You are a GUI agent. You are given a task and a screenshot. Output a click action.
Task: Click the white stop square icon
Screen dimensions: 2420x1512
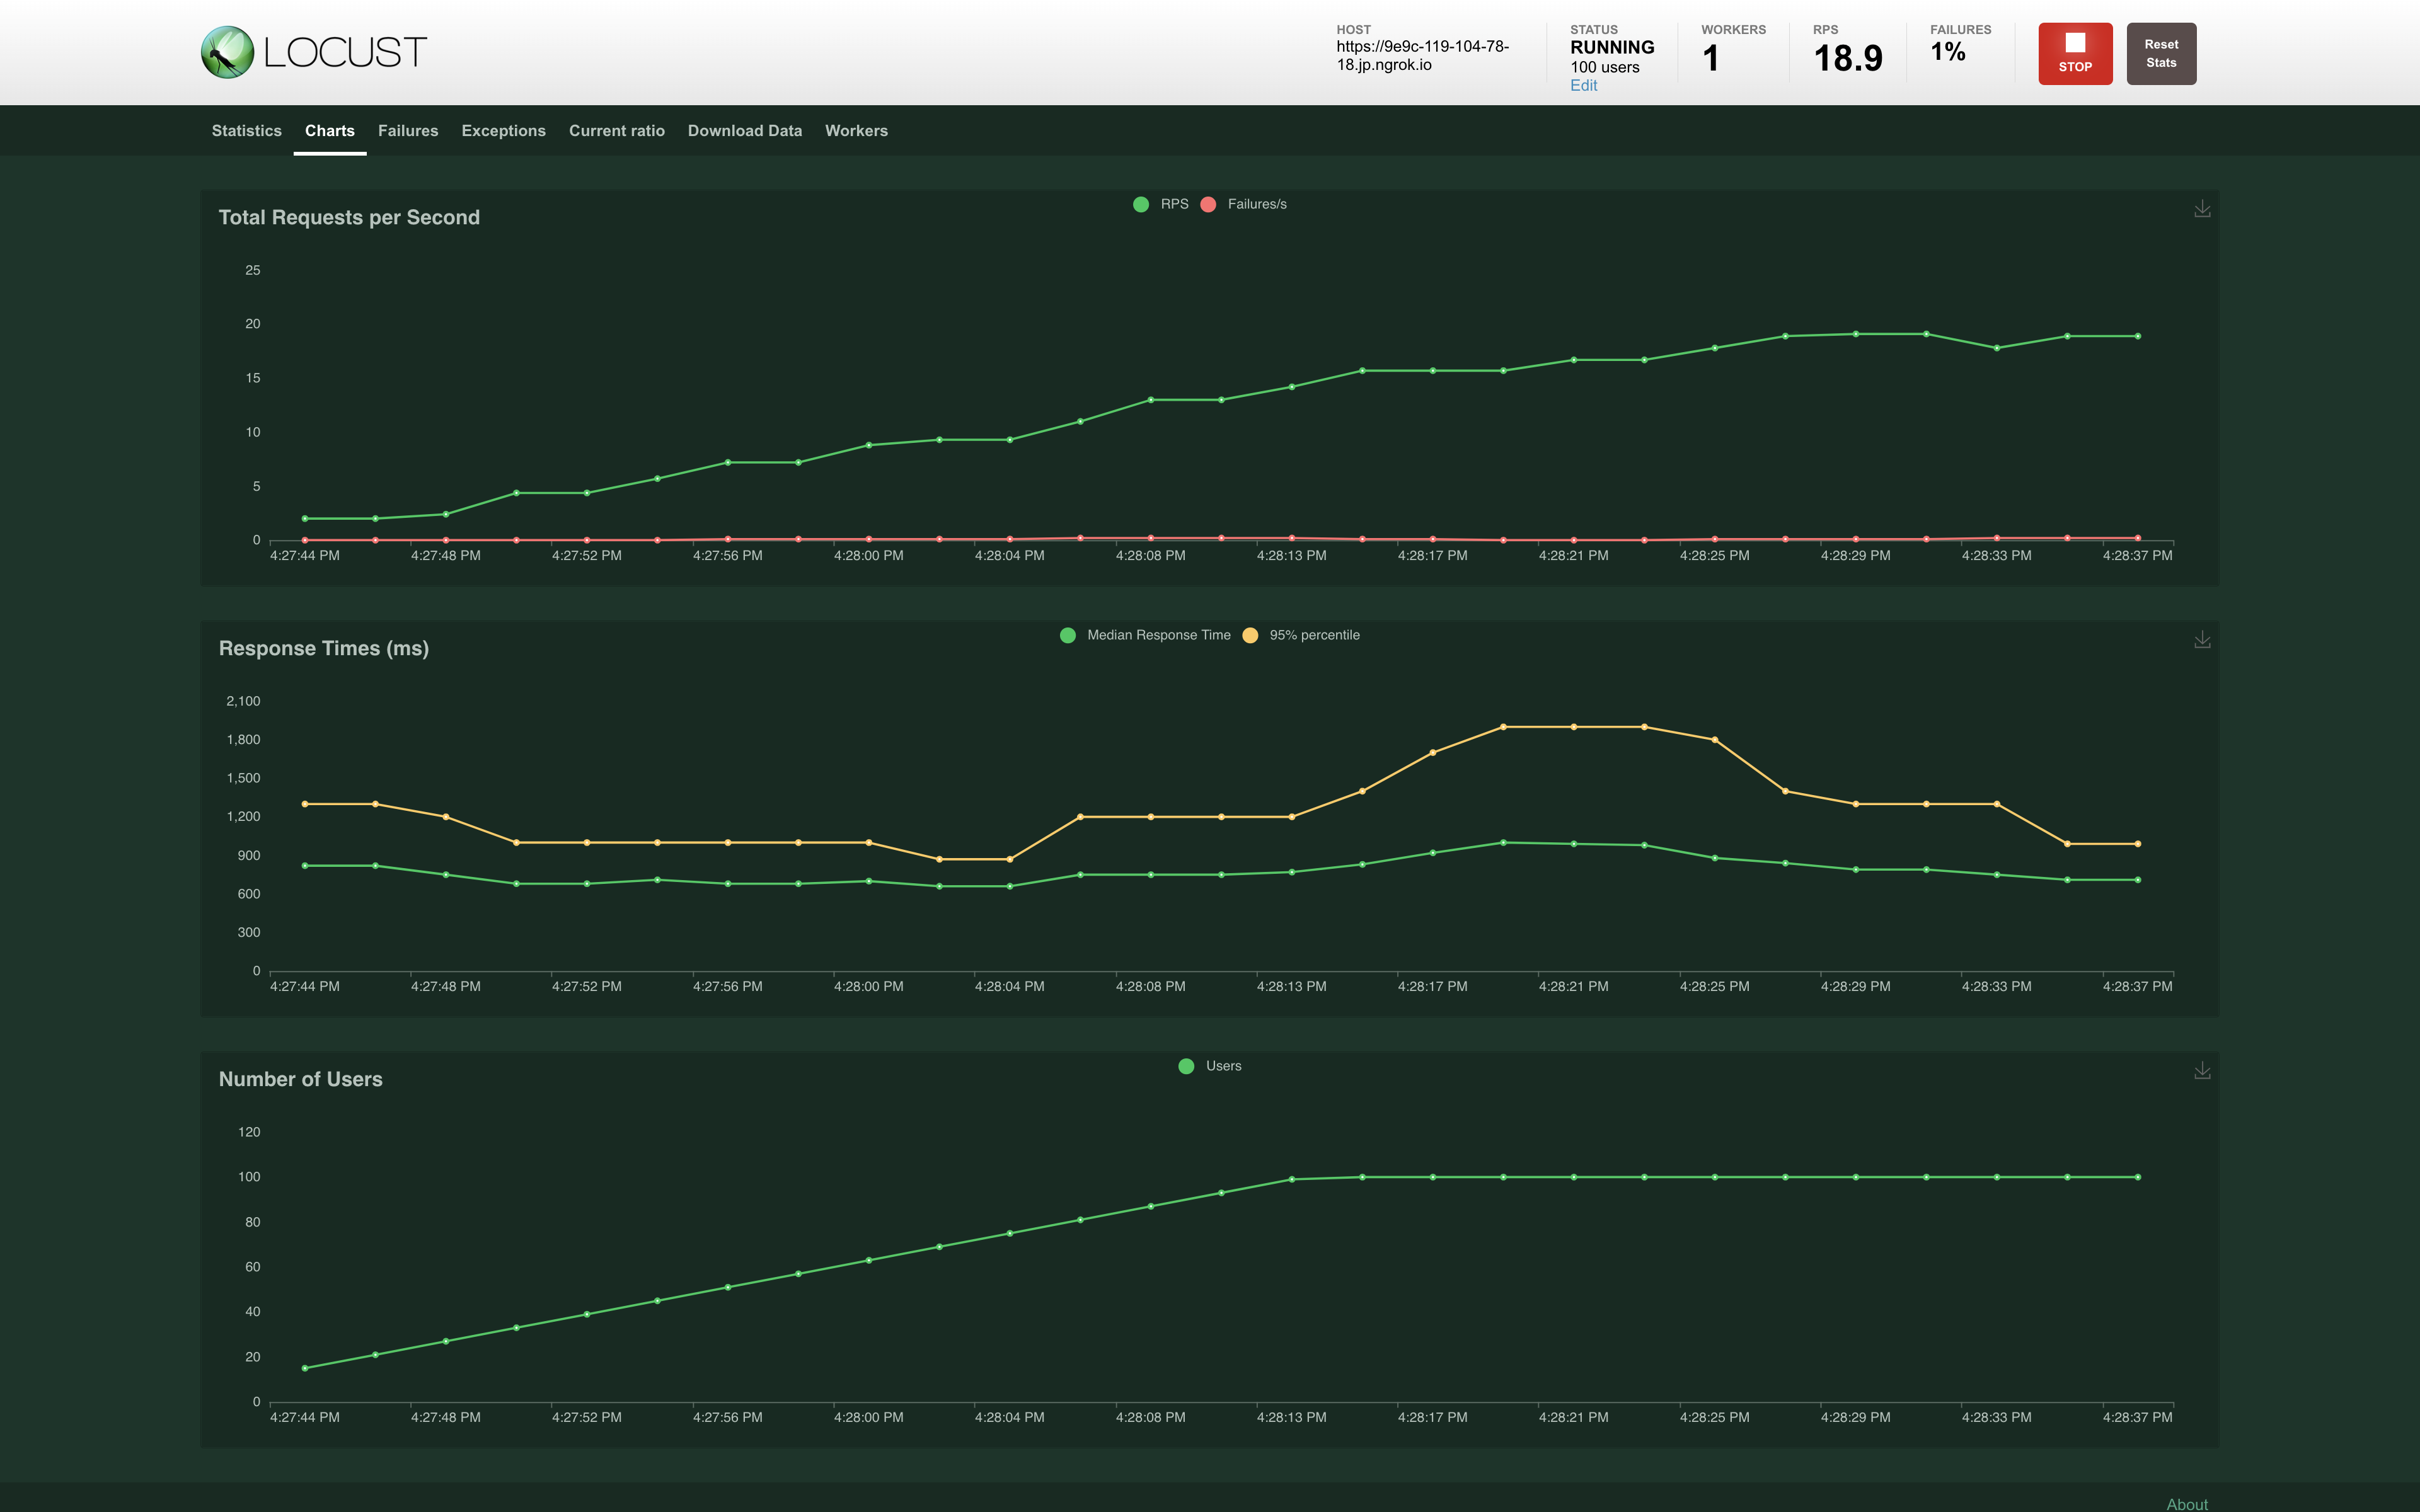[2075, 42]
